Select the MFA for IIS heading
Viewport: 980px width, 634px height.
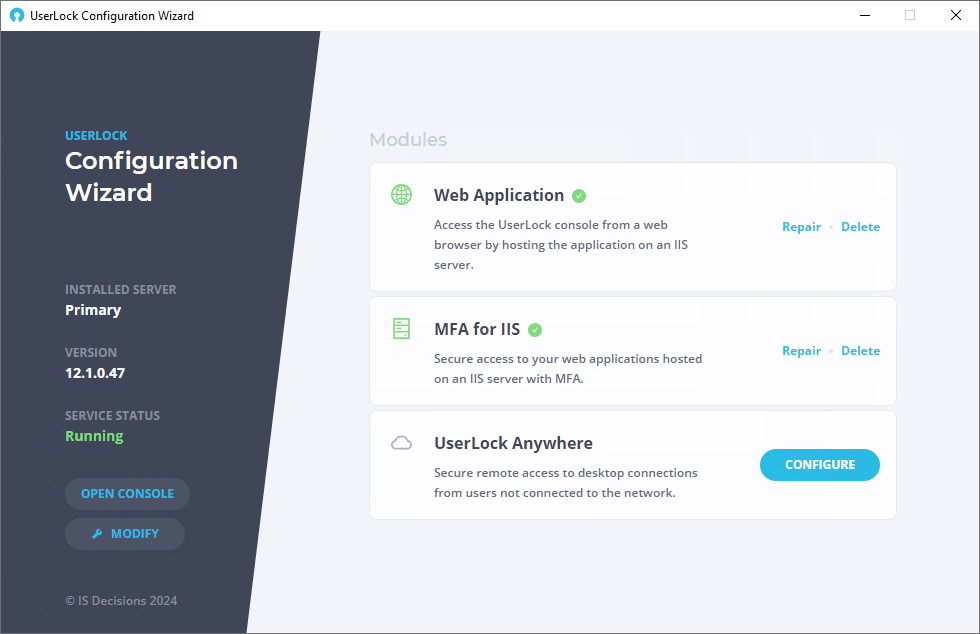tap(477, 329)
